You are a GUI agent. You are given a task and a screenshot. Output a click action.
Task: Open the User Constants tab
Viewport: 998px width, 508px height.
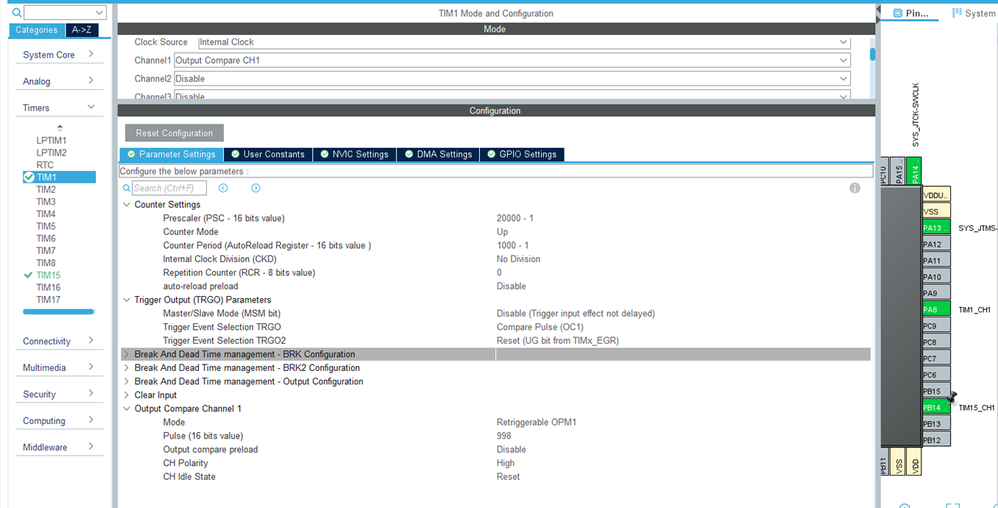tap(268, 154)
